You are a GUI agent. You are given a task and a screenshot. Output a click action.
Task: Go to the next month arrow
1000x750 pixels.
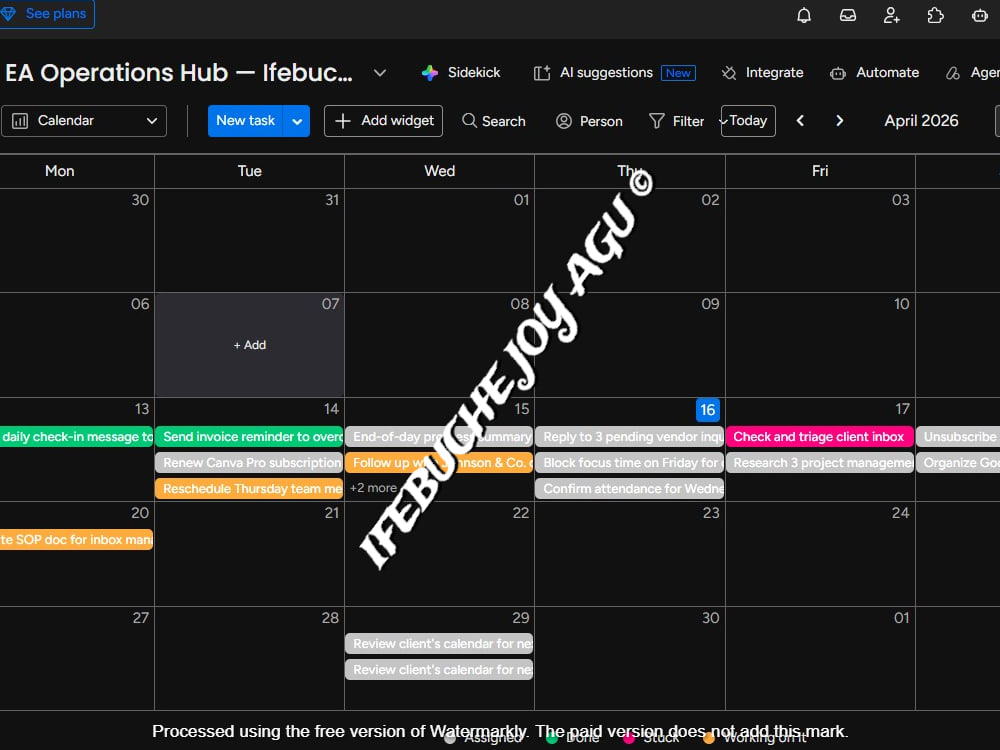click(x=839, y=121)
